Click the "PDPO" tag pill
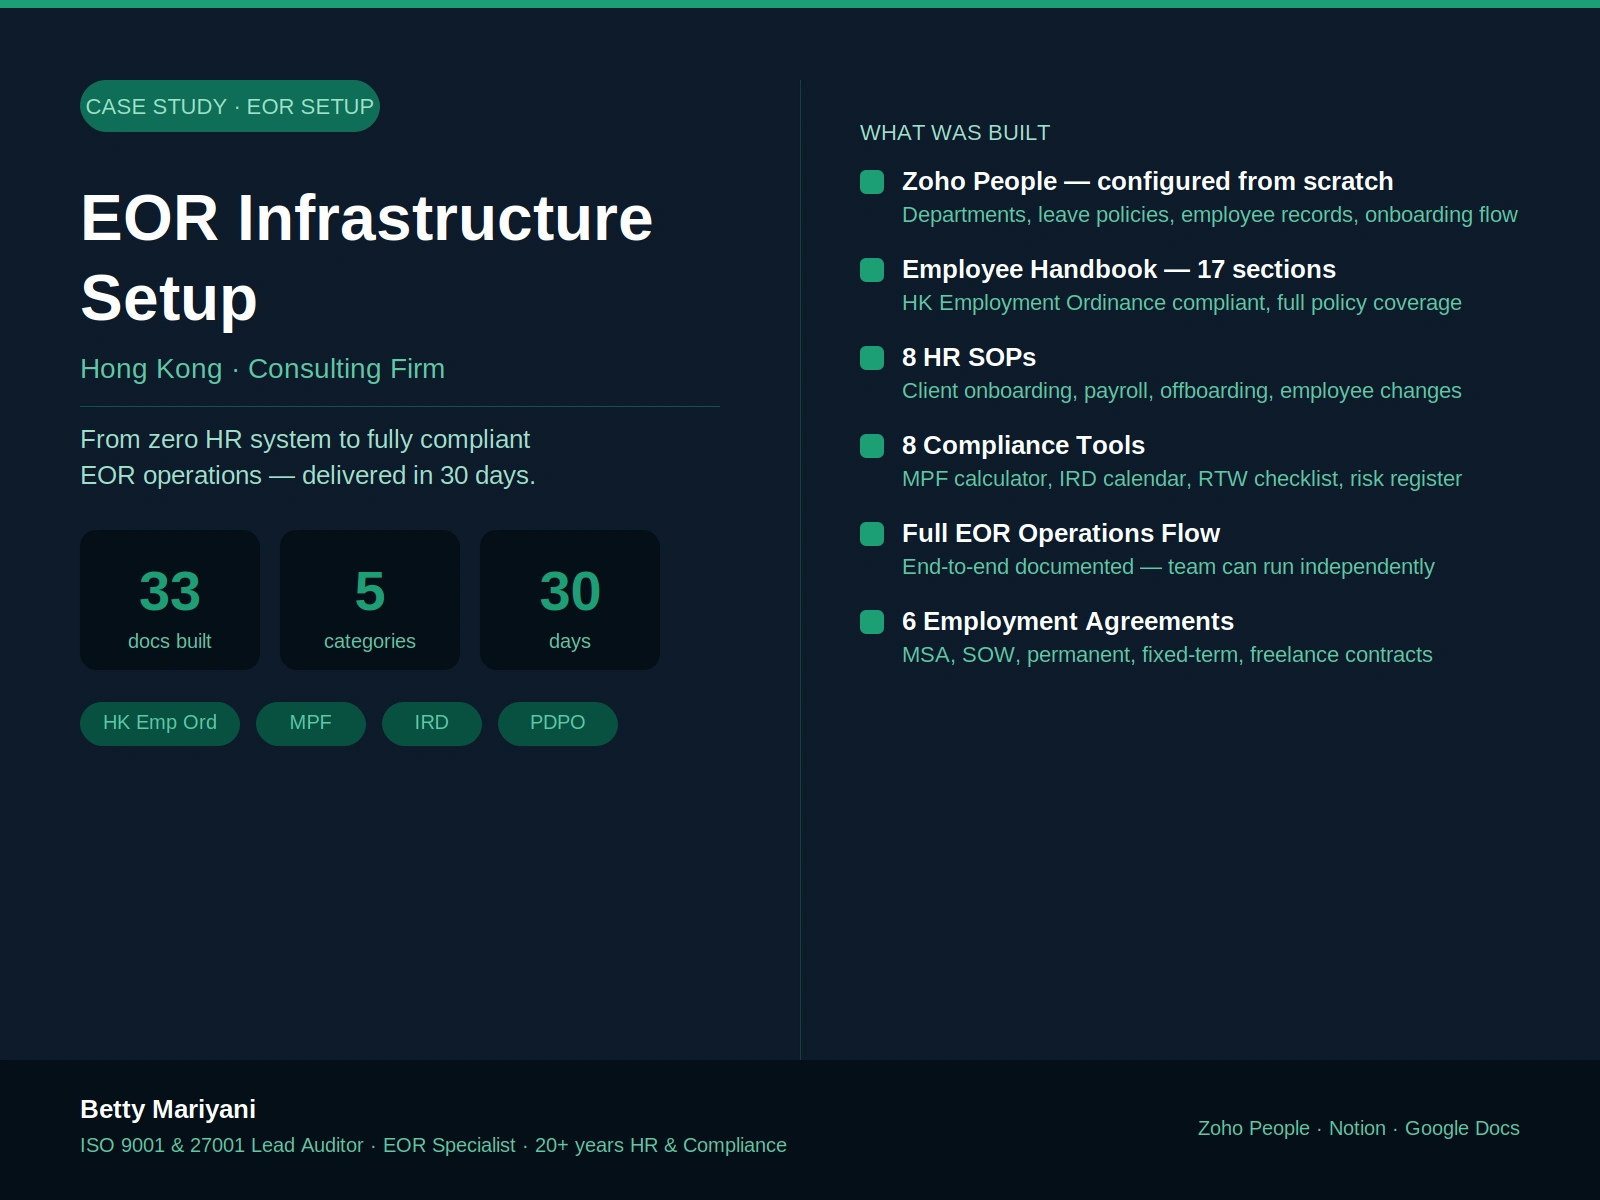The width and height of the screenshot is (1600, 1200). pos(558,723)
